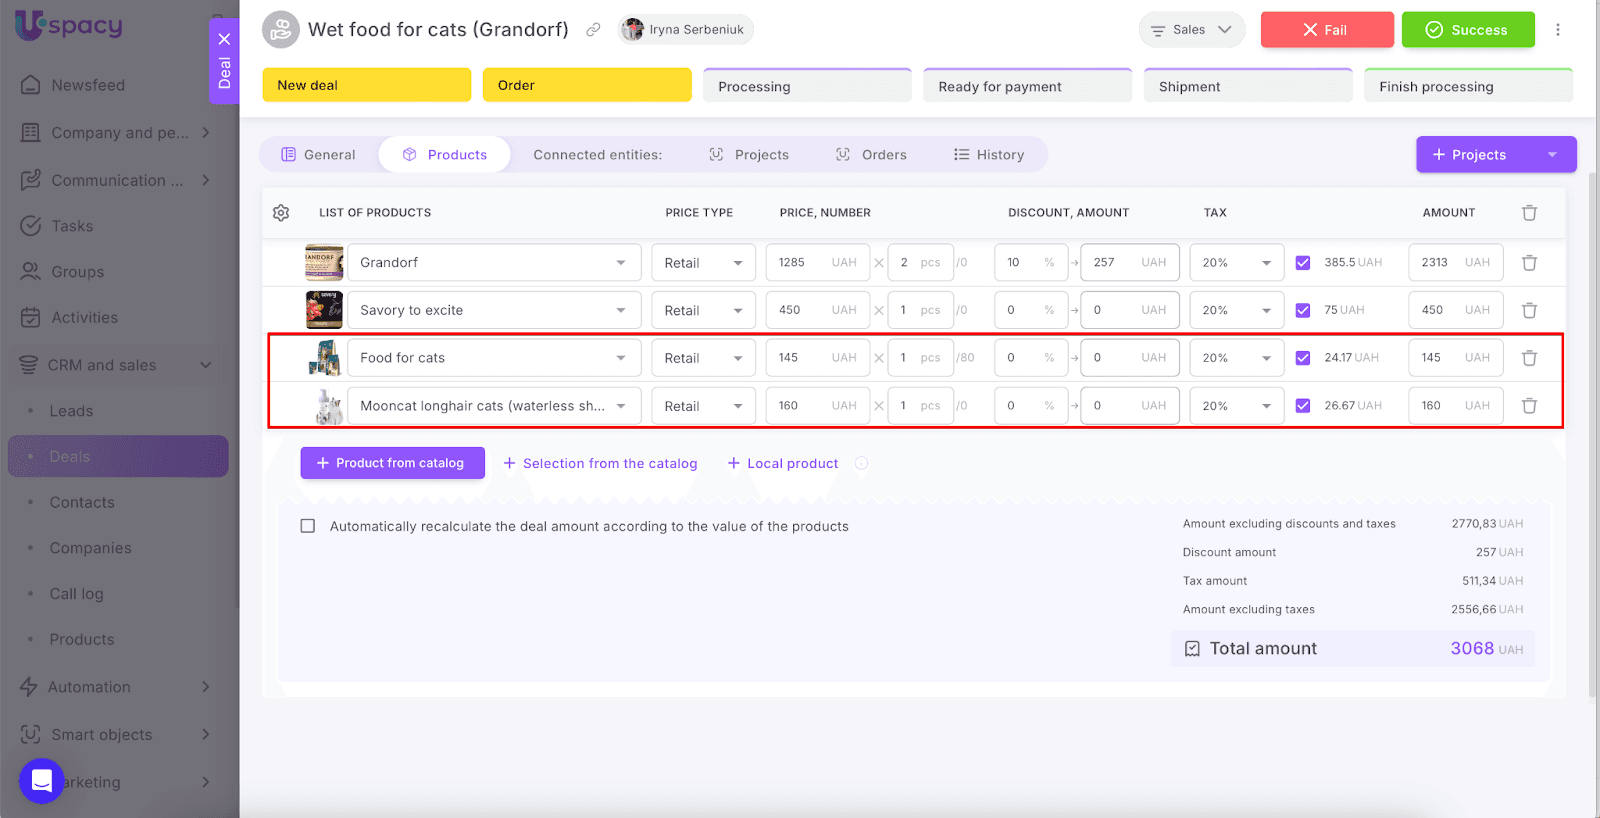Open the 20% tax dropdown for Mooncat
Image resolution: width=1600 pixels, height=818 pixels.
click(1236, 406)
